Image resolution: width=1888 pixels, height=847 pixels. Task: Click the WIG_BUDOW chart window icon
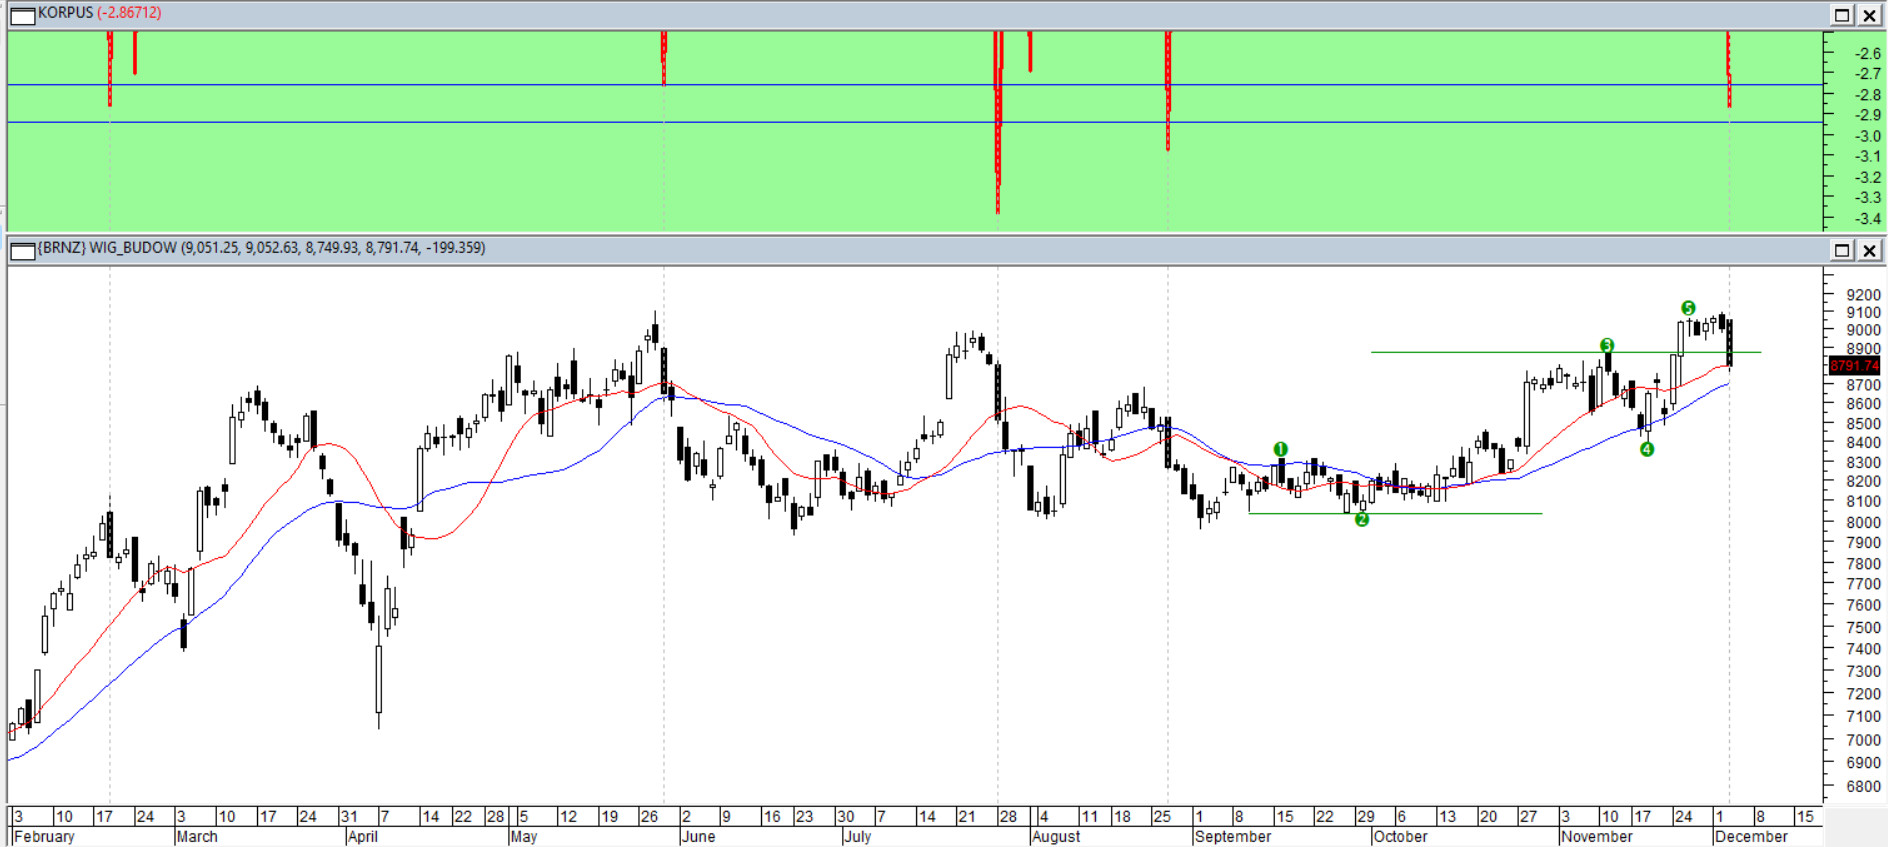coord(22,250)
